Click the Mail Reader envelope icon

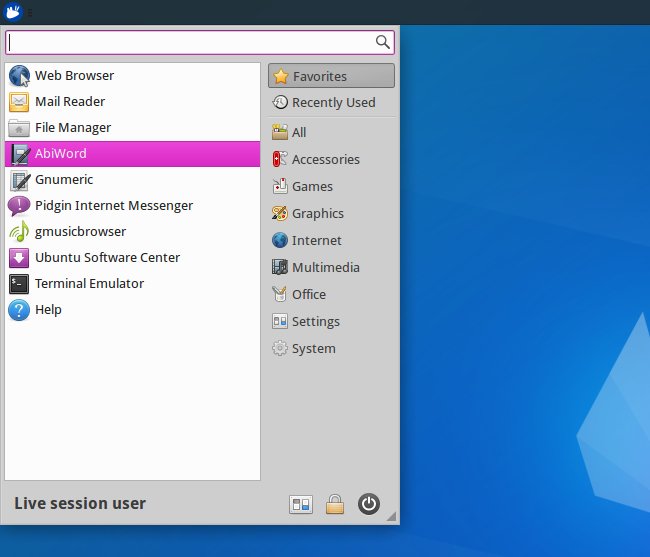[19, 102]
